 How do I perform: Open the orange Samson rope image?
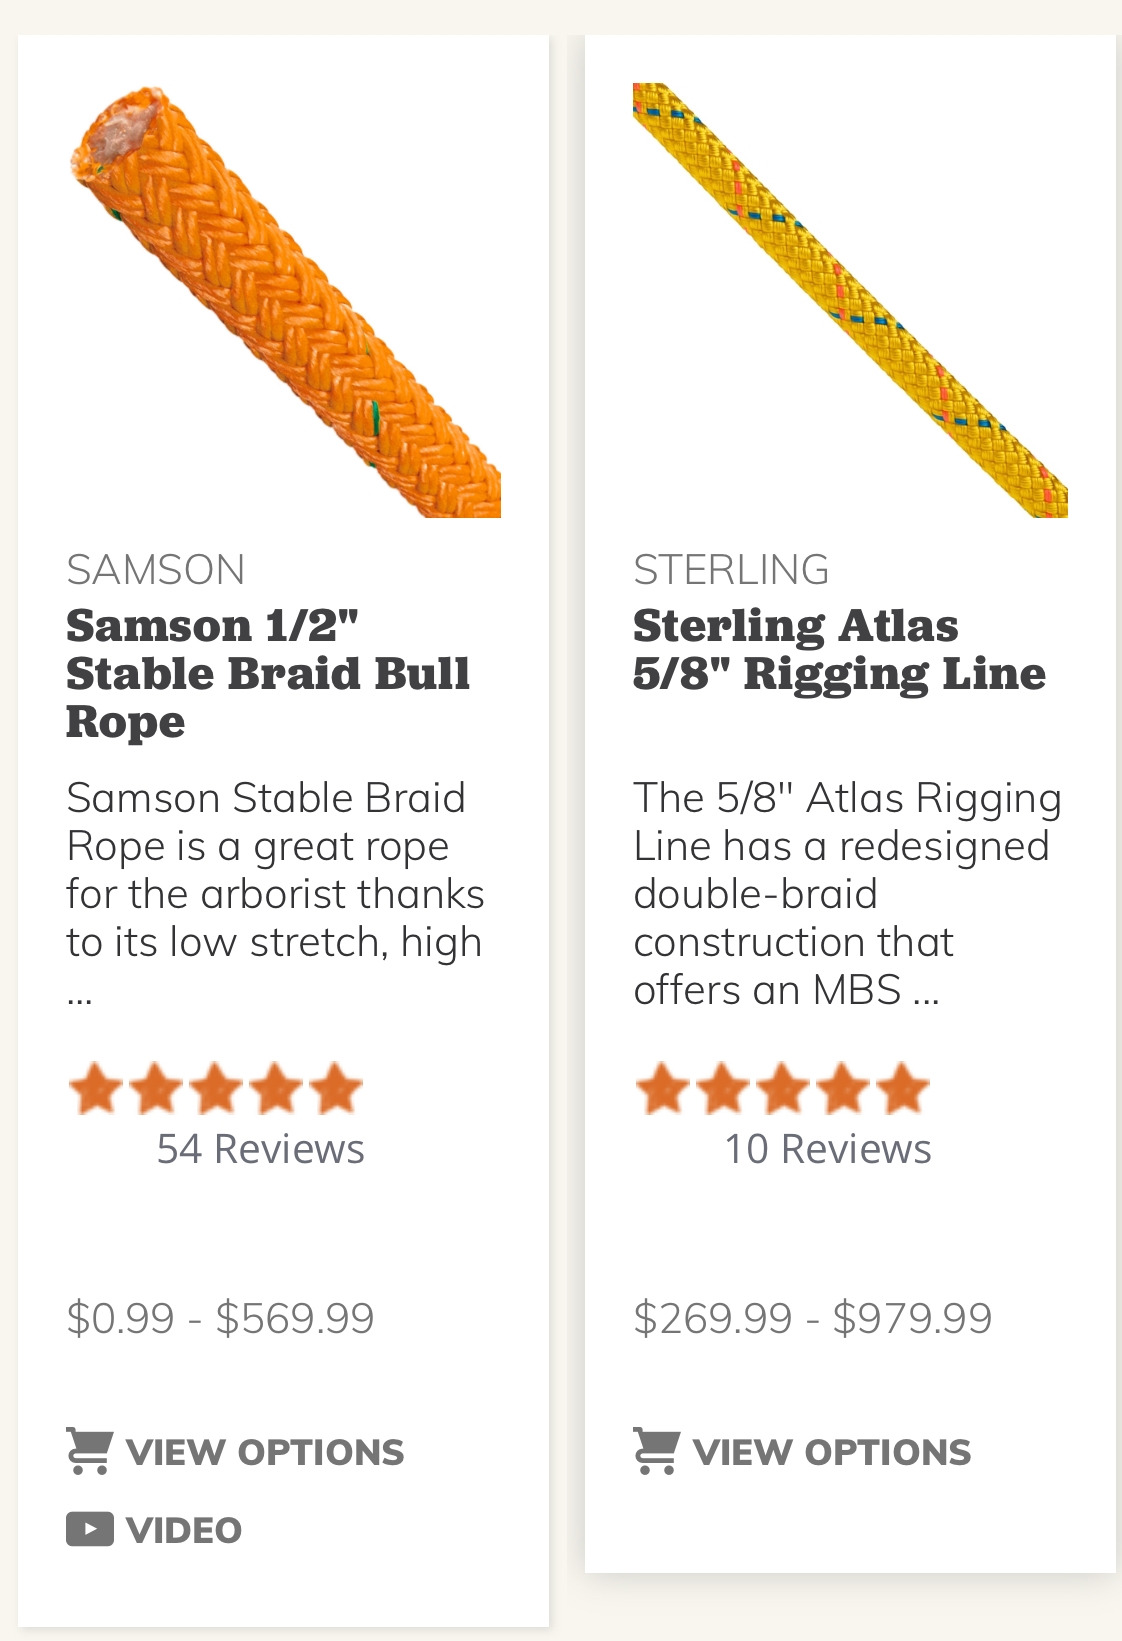click(285, 300)
